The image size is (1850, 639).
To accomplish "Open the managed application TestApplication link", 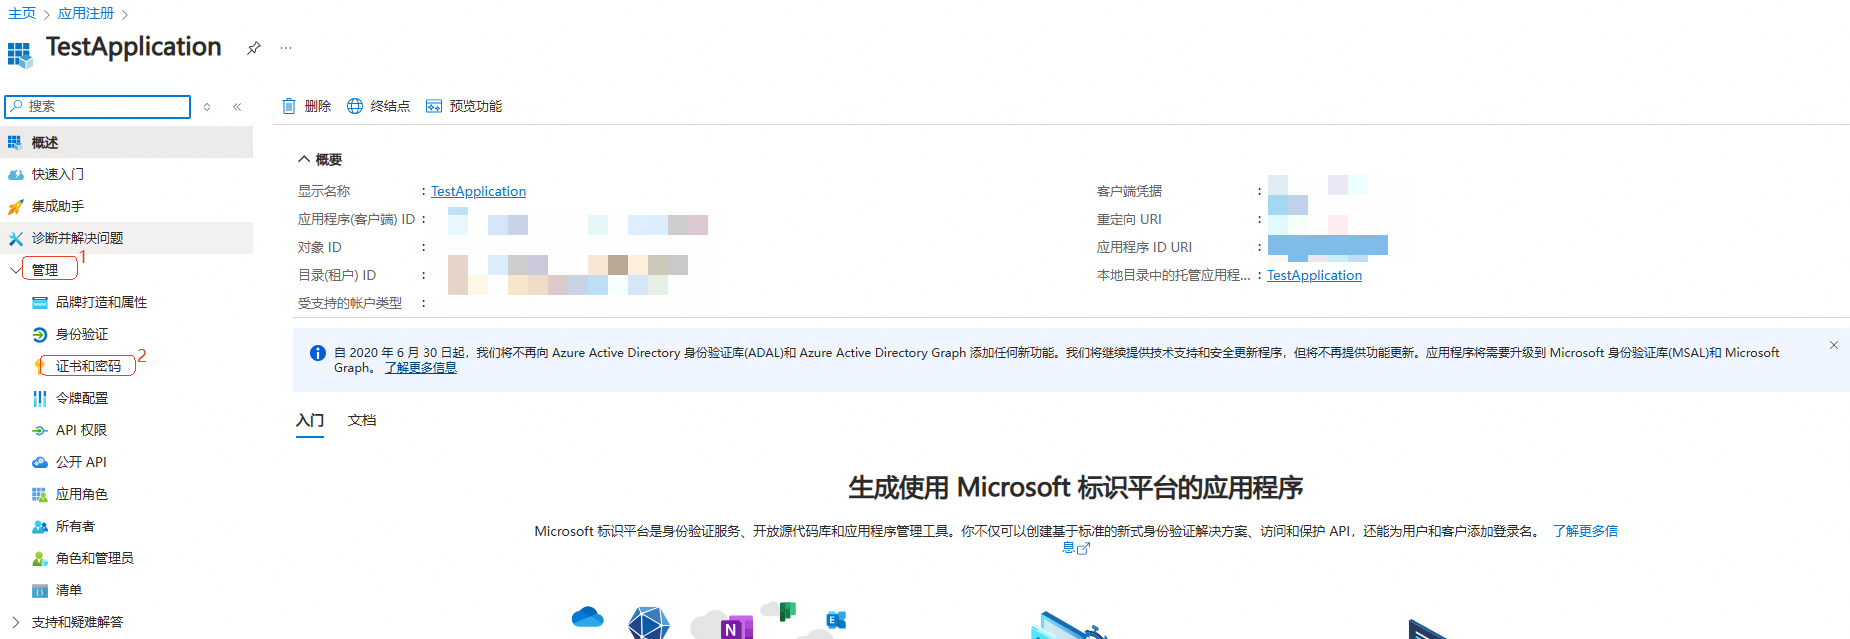I will point(1314,275).
